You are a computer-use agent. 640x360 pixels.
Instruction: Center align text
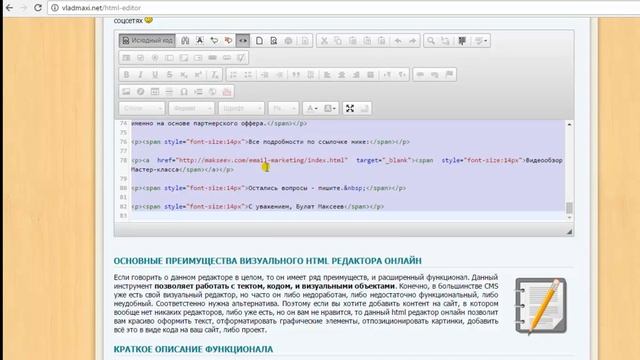click(x=342, y=75)
